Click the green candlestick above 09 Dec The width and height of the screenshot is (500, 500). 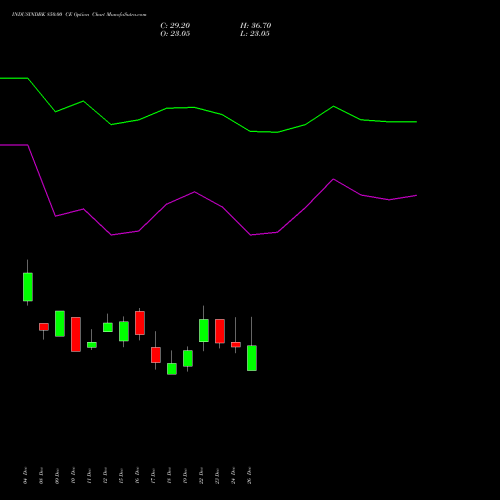[x=60, y=324]
